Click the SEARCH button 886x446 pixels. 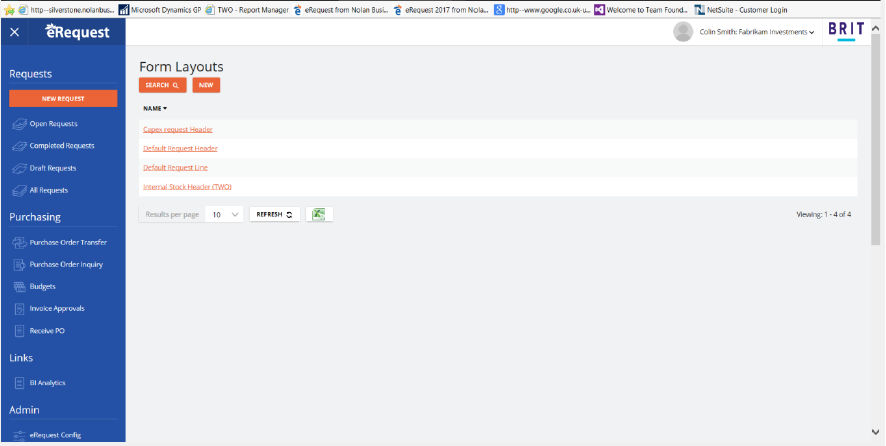[162, 86]
